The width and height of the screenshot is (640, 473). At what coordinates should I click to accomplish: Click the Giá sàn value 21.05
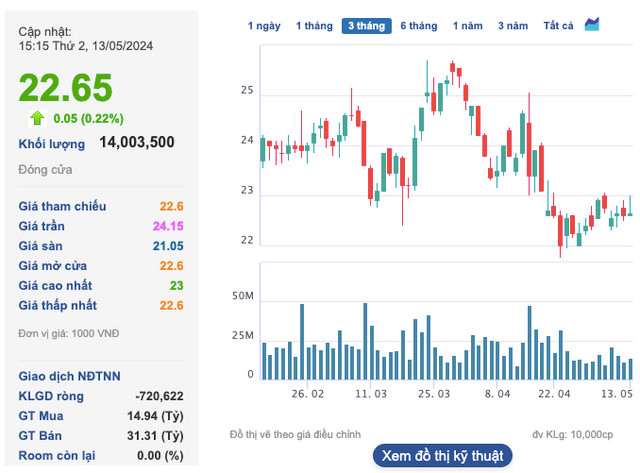coord(166,246)
